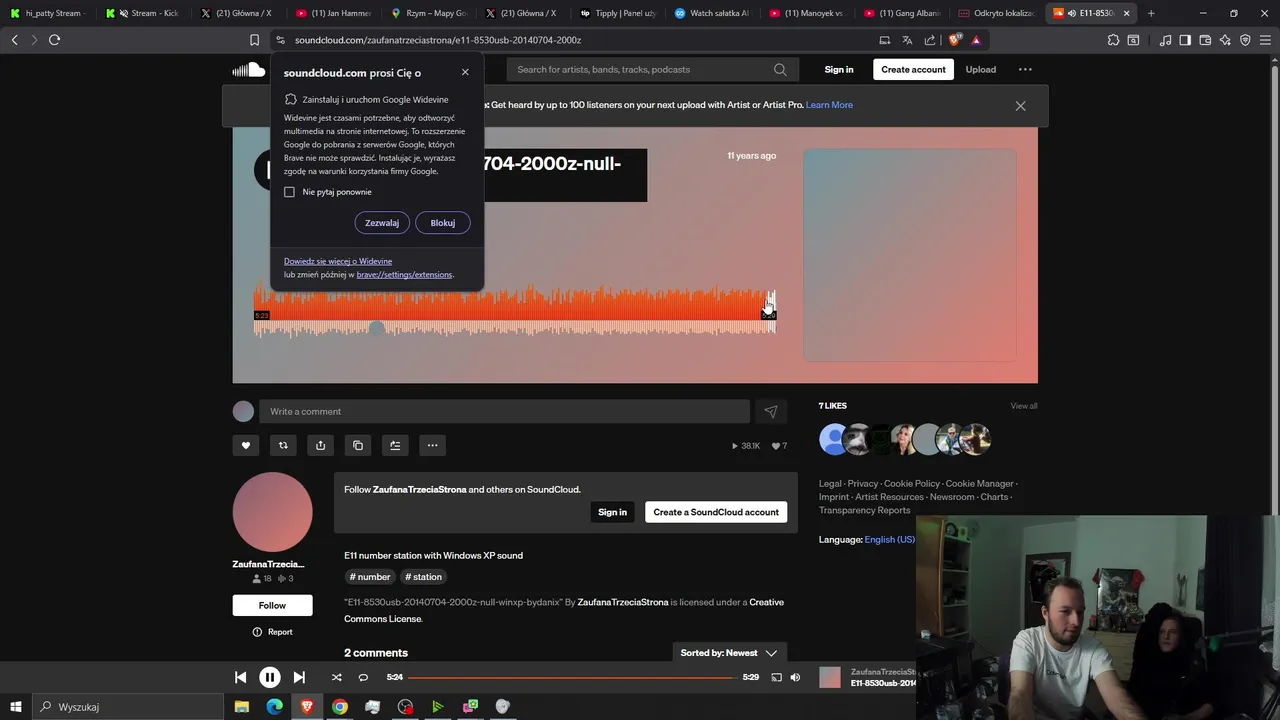The width and height of the screenshot is (1280, 720).
Task: Click the track artwork in player bar
Action: pos(830,677)
